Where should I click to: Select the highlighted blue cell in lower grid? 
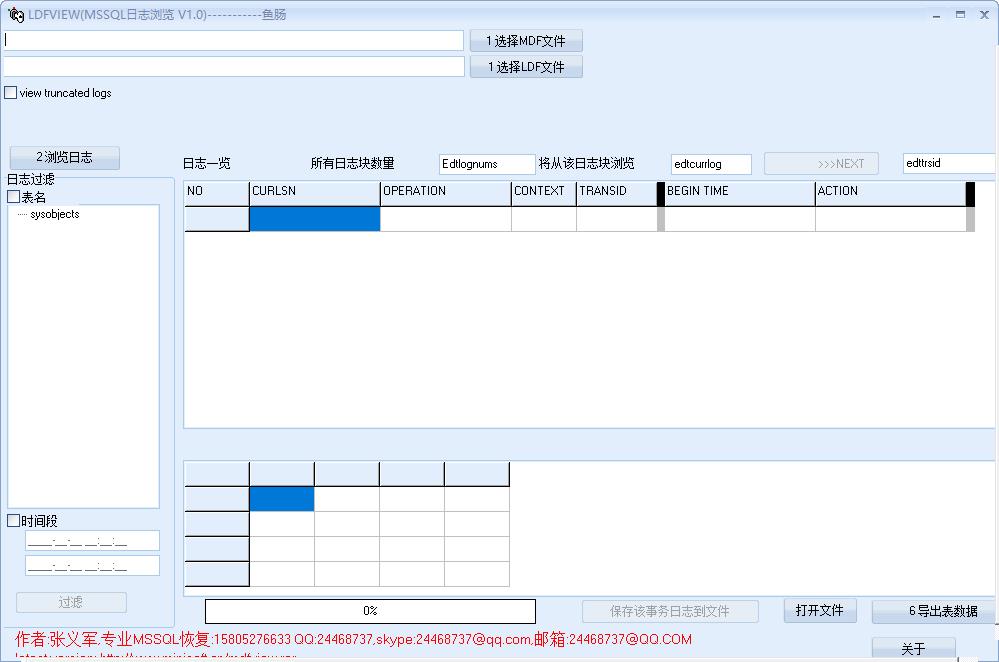pyautogui.click(x=282, y=499)
